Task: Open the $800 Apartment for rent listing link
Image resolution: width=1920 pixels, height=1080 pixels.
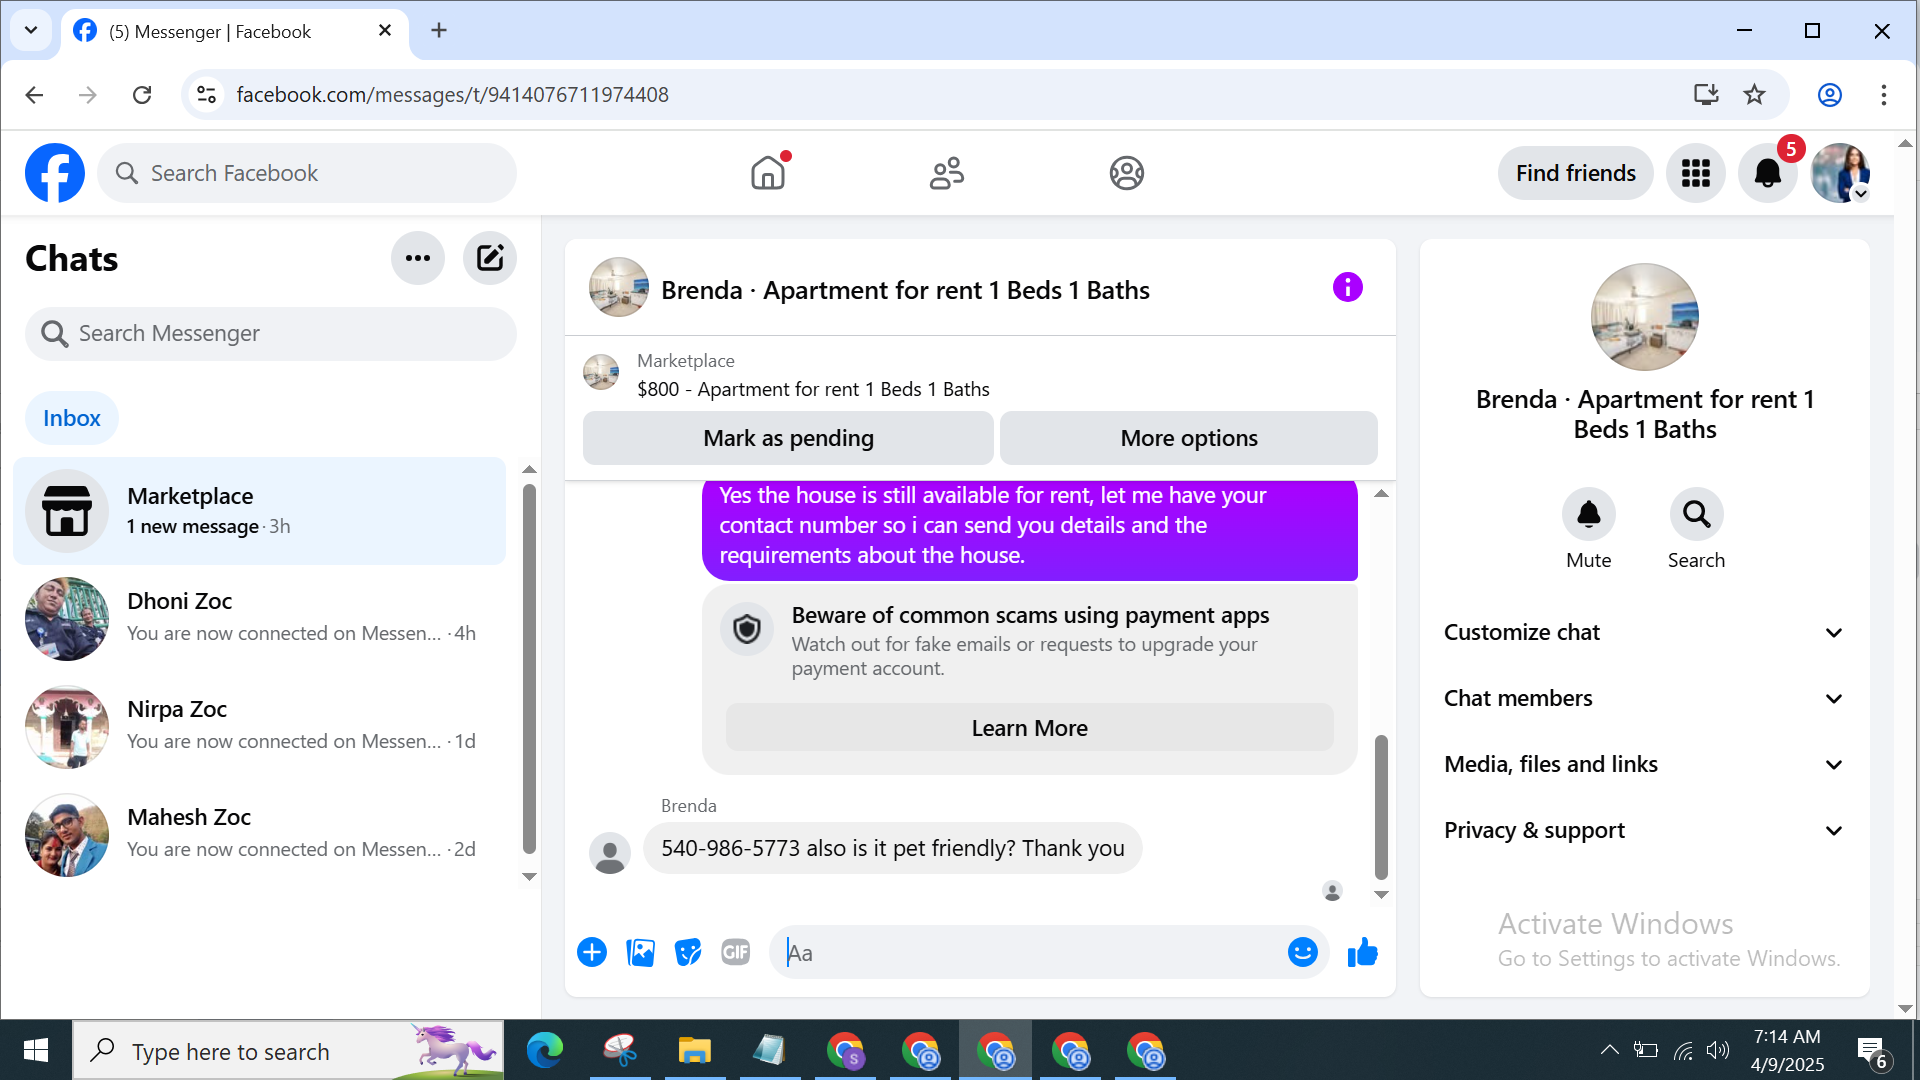Action: (813, 389)
